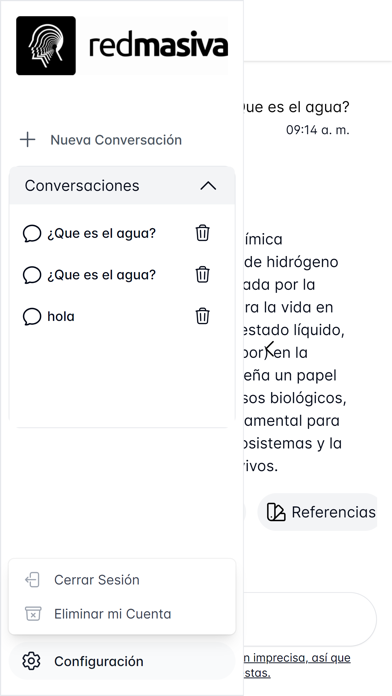Click the archive icon beside Eliminar mi Cuenta
Viewport: 392px width, 696px height.
coord(33,614)
